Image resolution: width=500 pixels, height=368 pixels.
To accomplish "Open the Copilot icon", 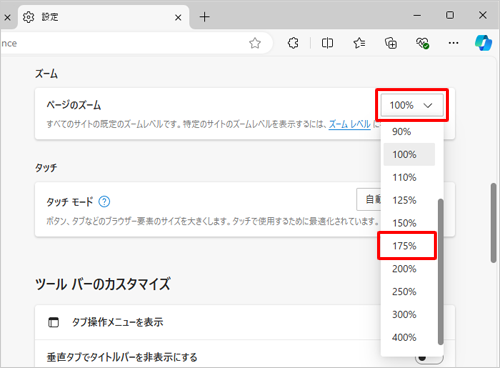I will [x=483, y=43].
